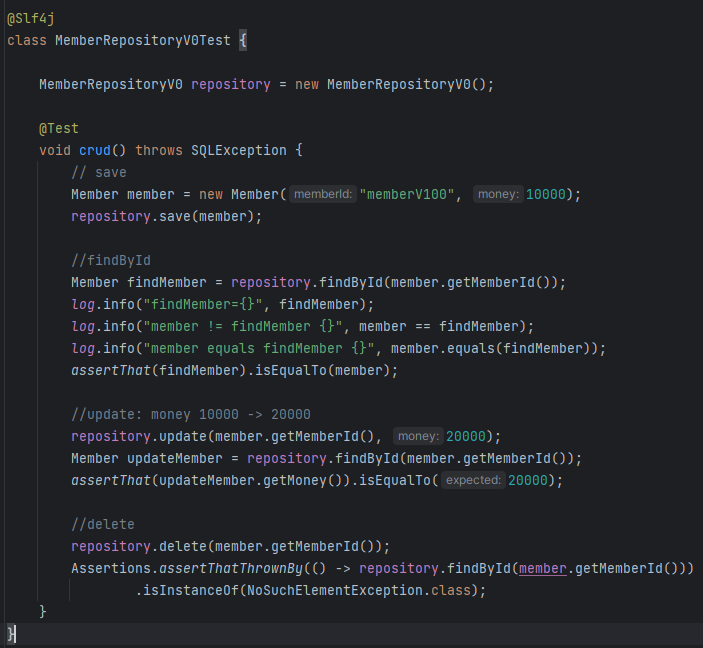
Task: Click the "member equals findMember {}" string
Action: pyautogui.click(x=258, y=348)
